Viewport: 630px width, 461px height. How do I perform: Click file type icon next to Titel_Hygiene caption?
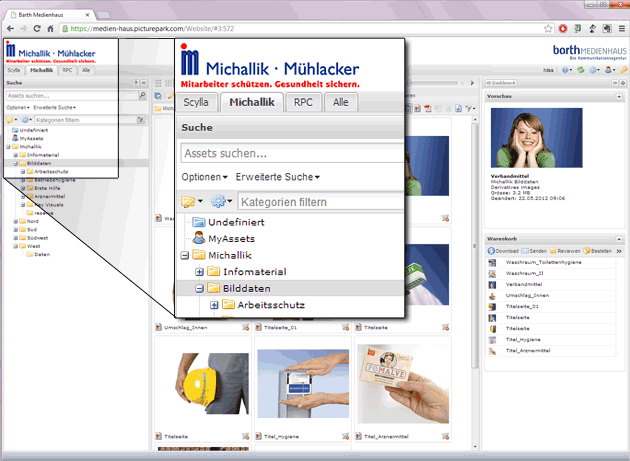tap(259, 436)
